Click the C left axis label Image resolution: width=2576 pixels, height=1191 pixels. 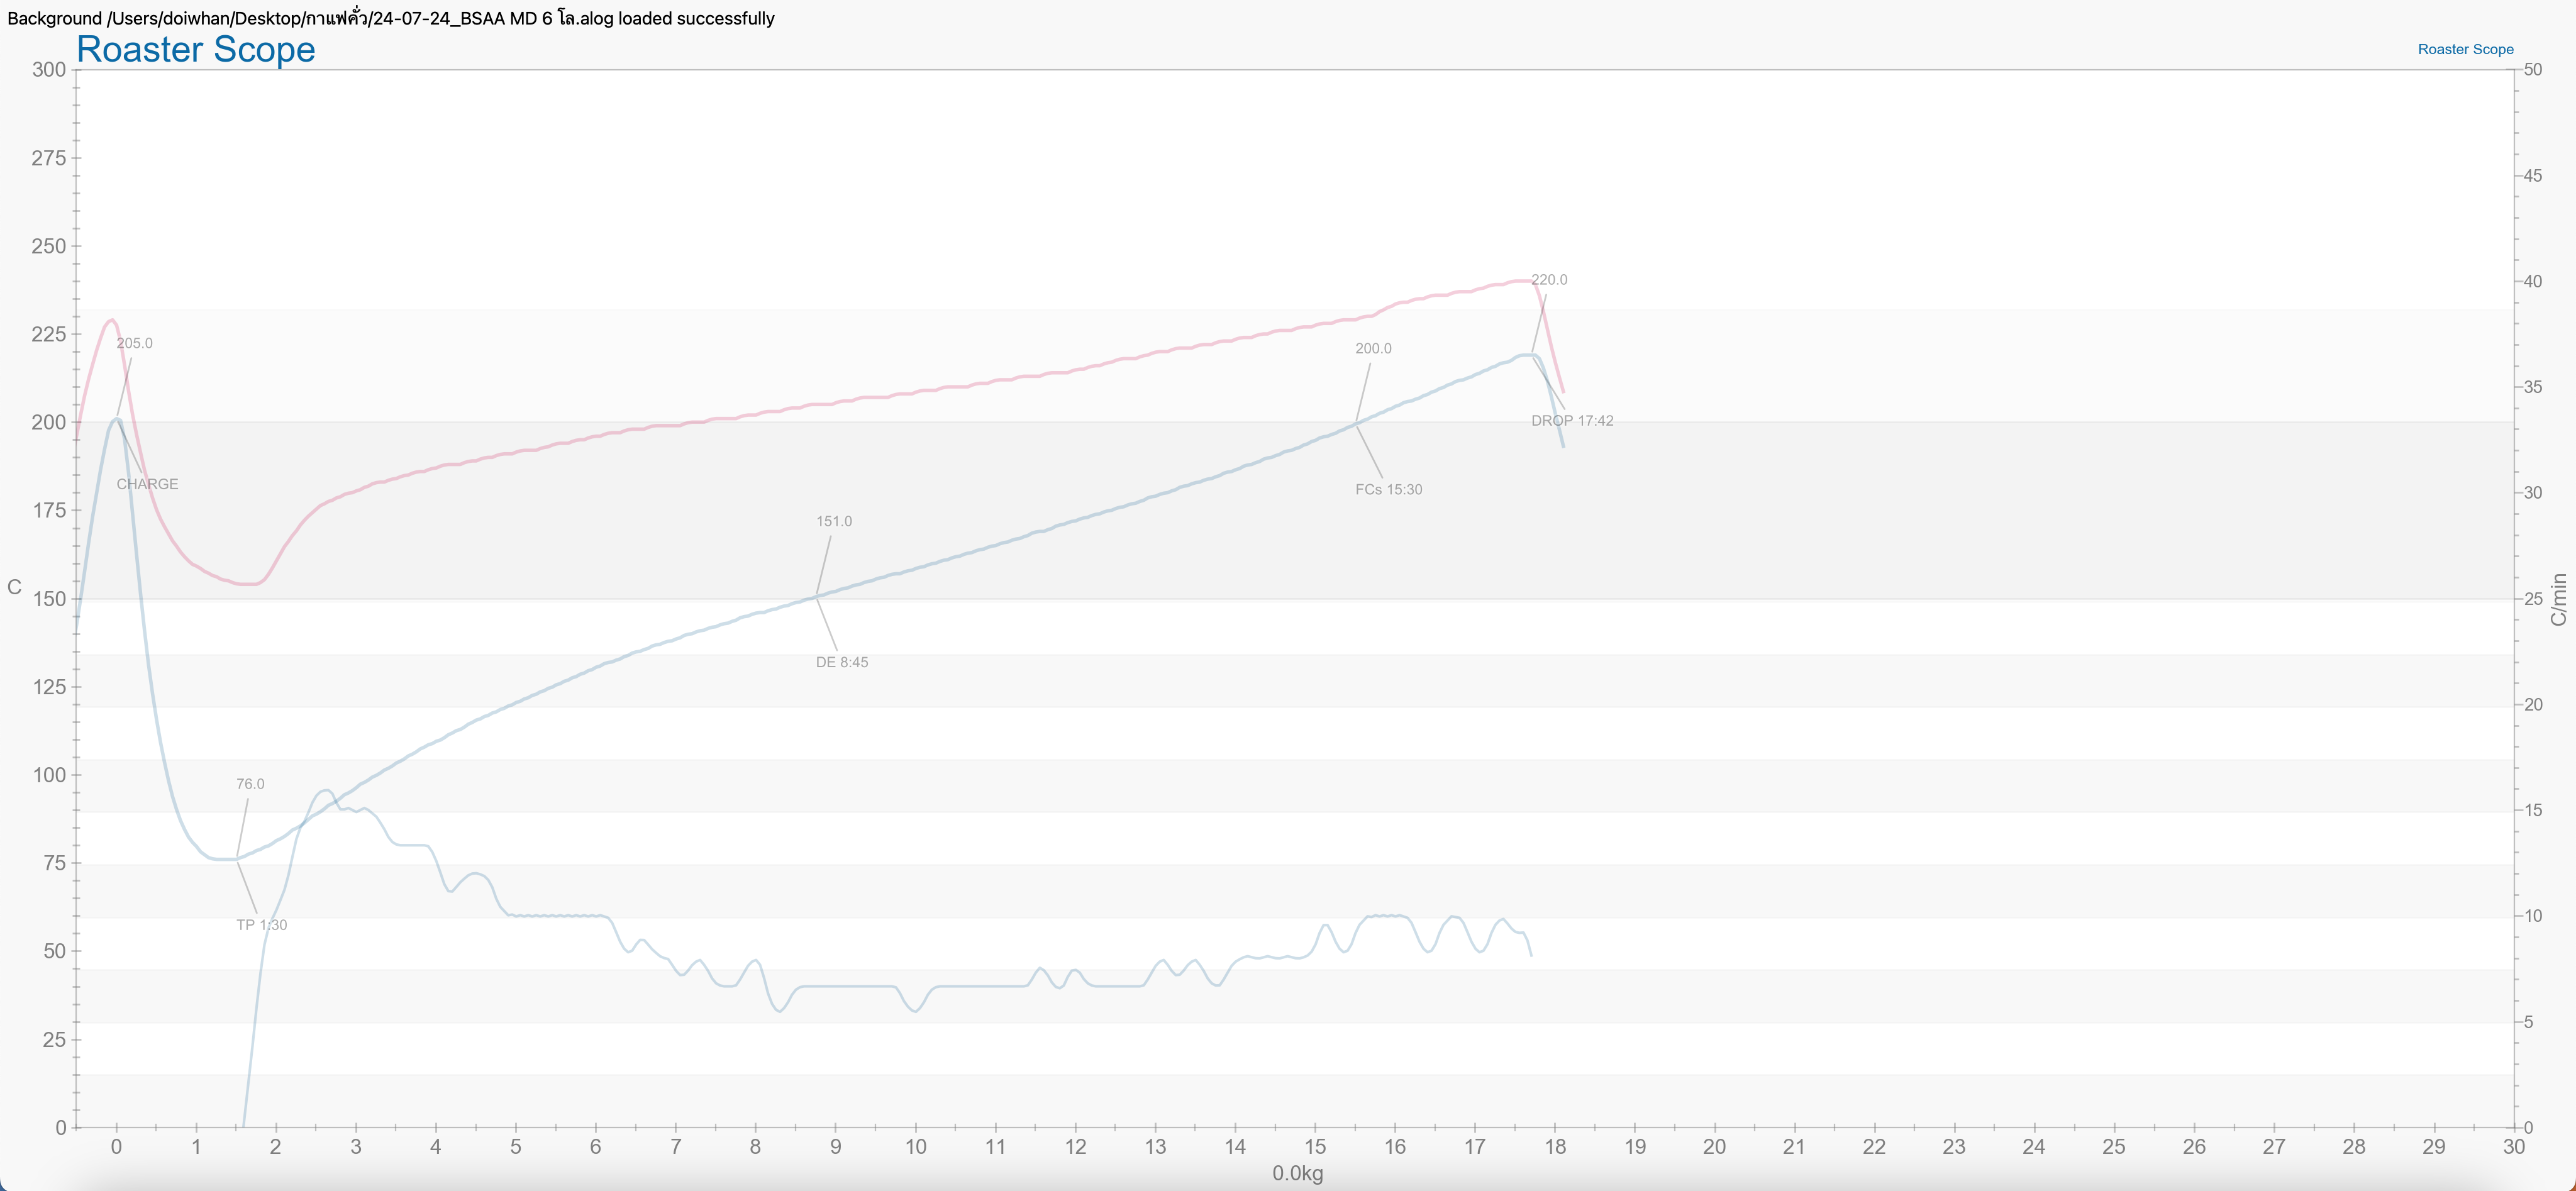click(14, 587)
